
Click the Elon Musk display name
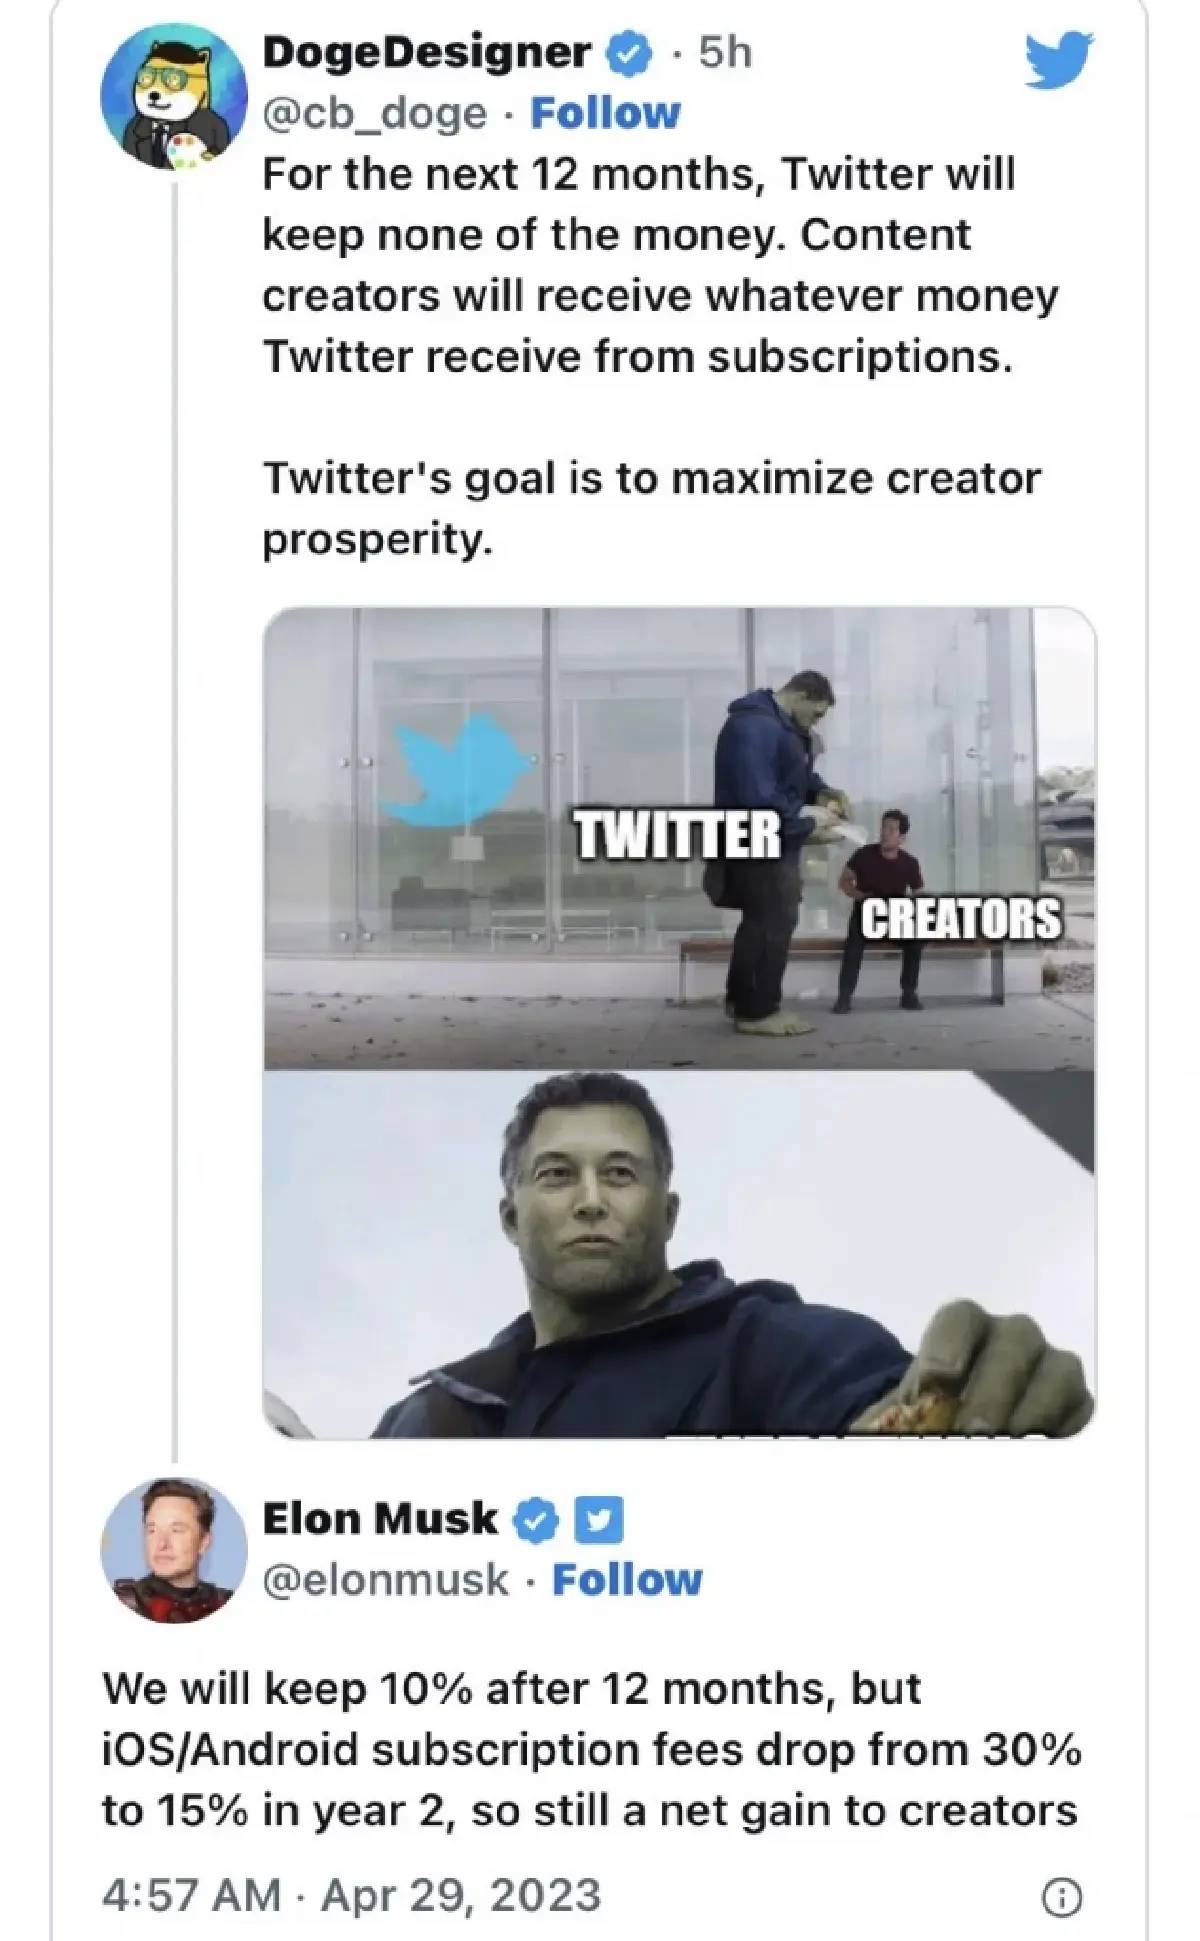pyautogui.click(x=378, y=1518)
